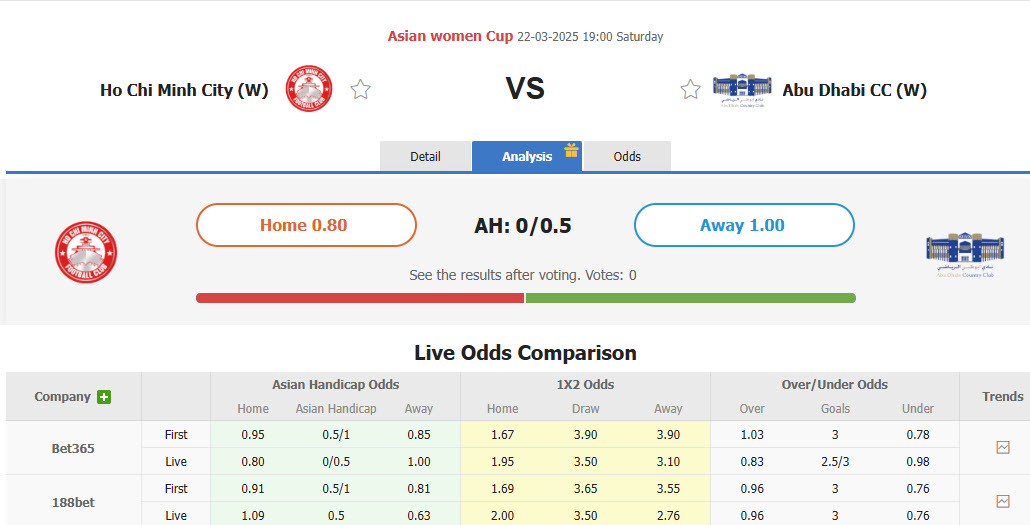Switch to the Detail tab
The height and width of the screenshot is (525, 1030).
point(425,156)
